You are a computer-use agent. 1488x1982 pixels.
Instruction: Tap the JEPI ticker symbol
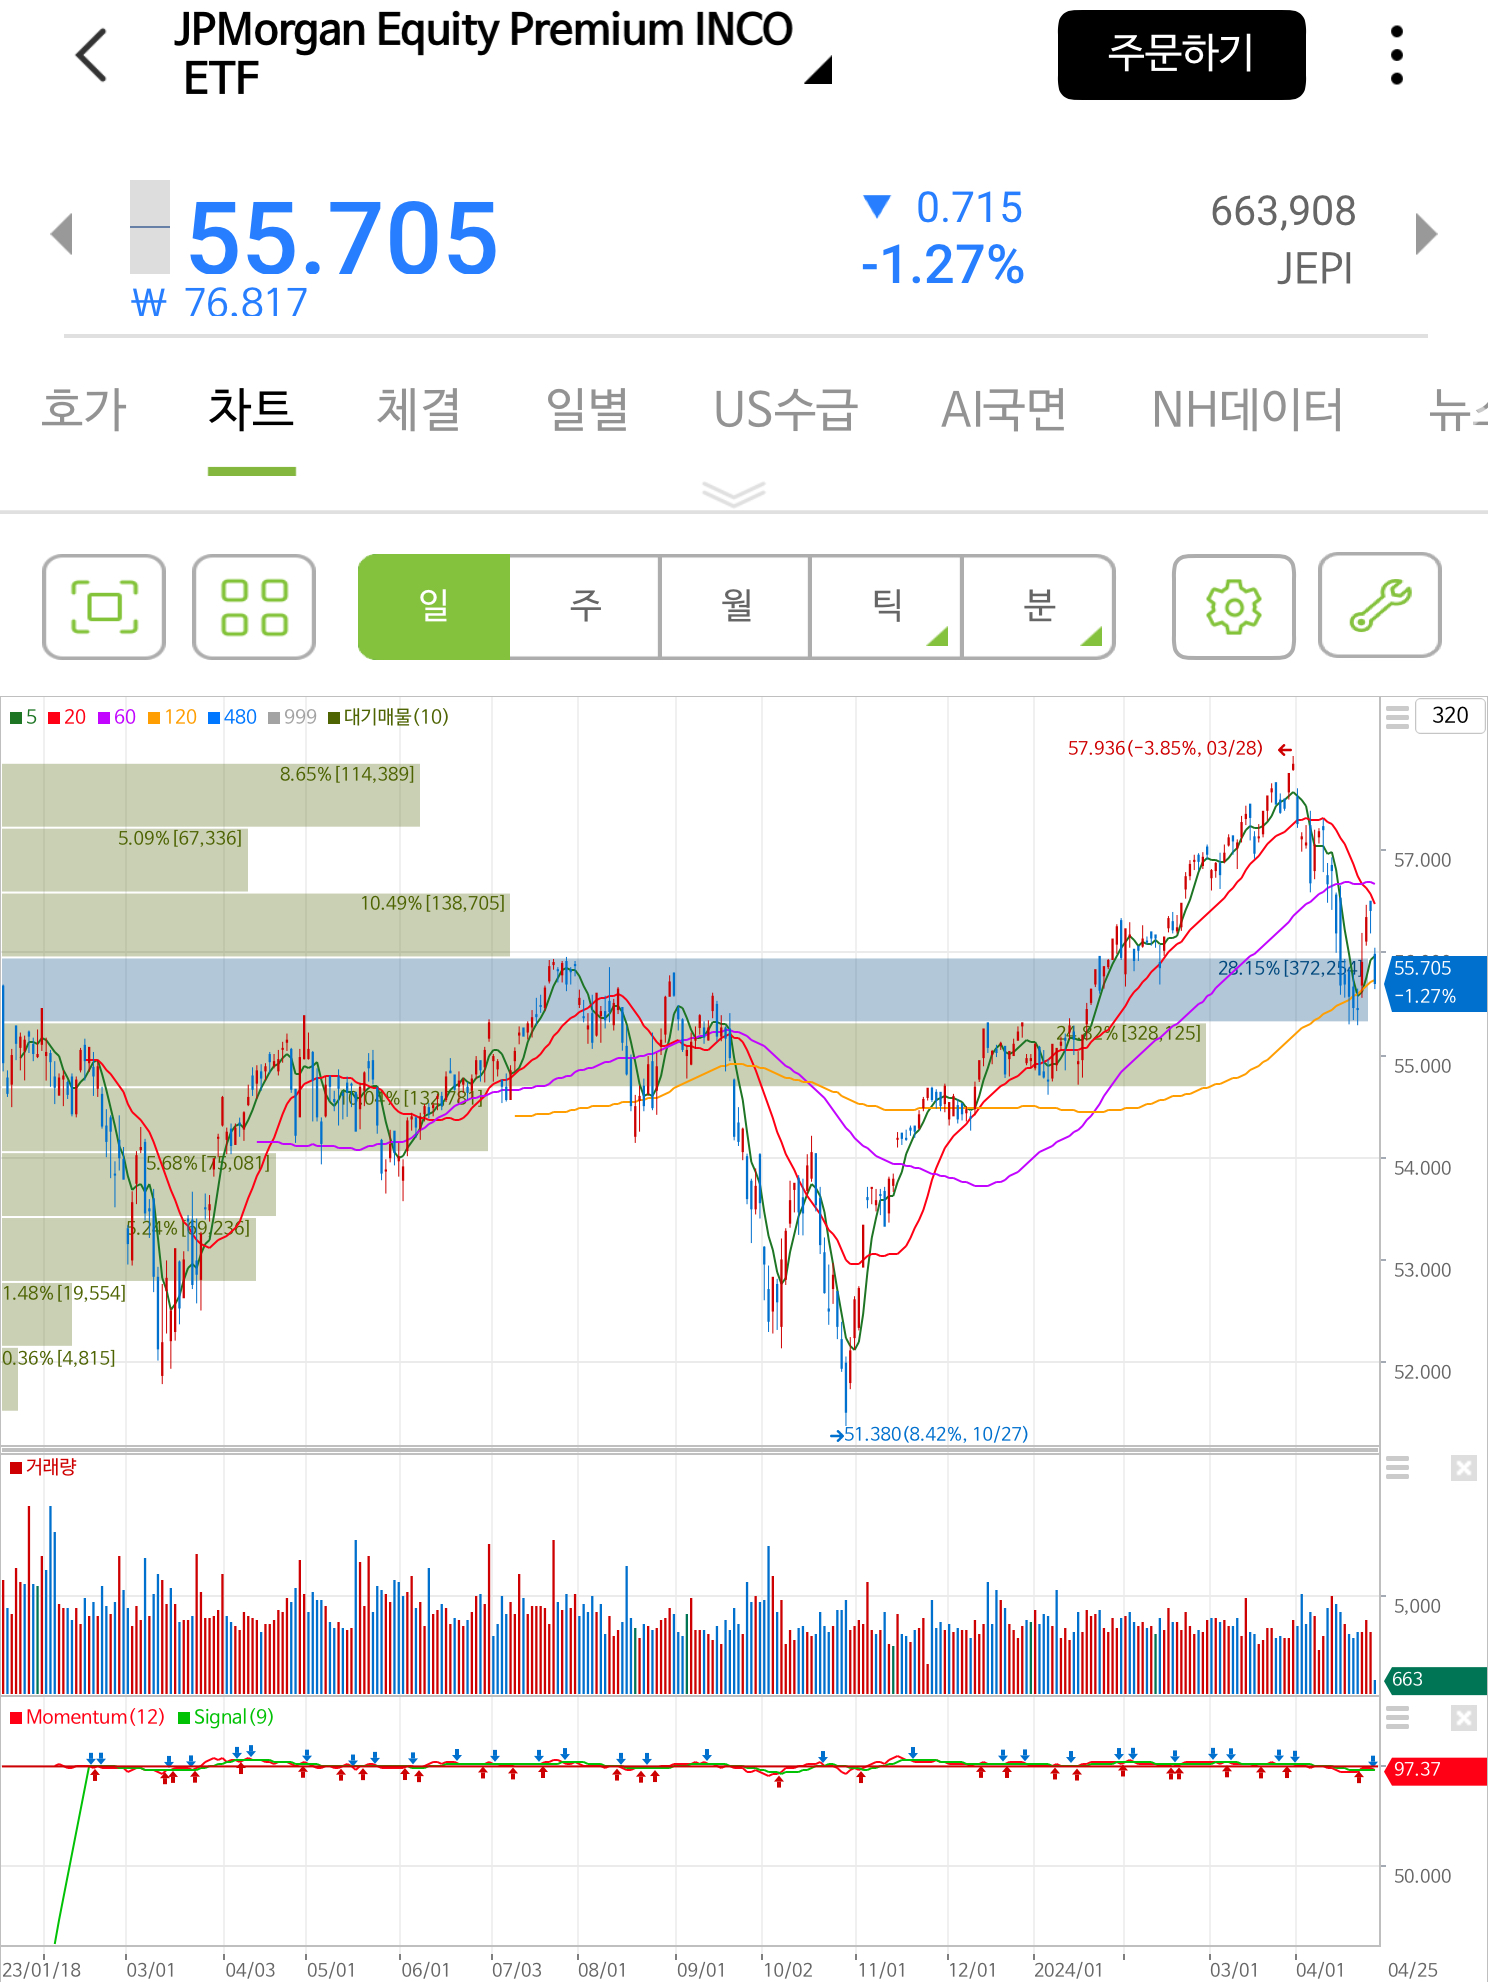click(x=1315, y=269)
